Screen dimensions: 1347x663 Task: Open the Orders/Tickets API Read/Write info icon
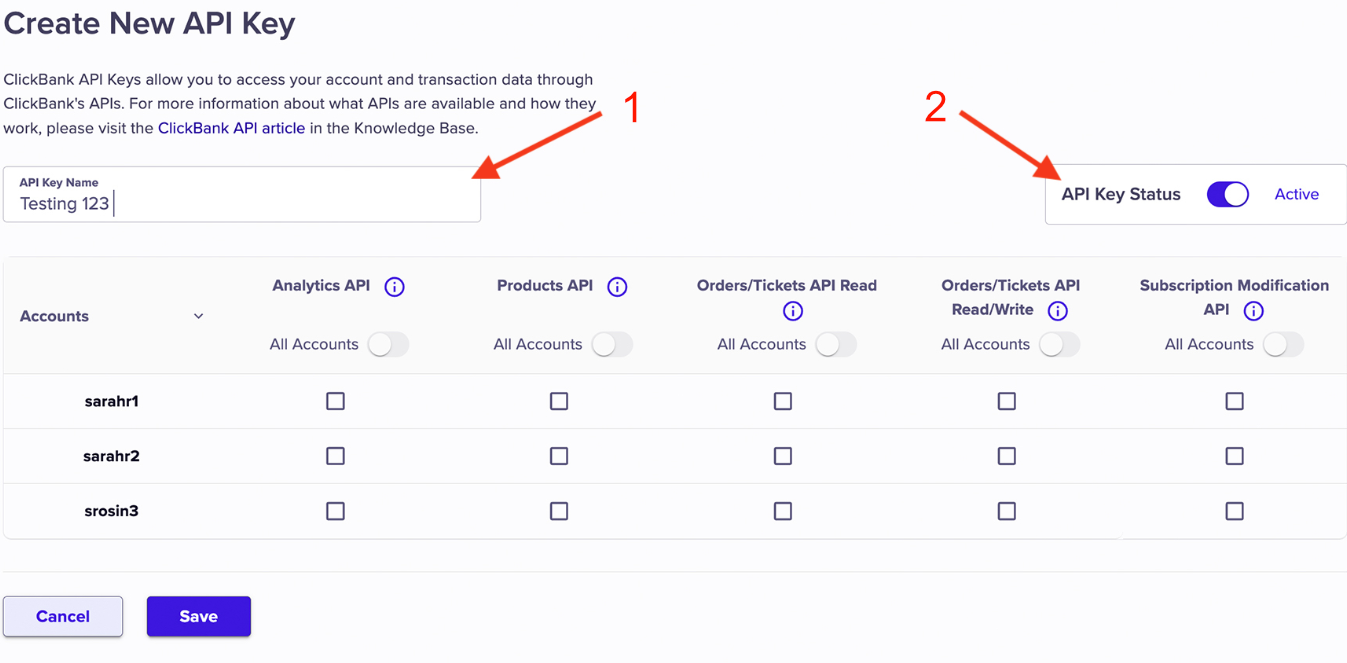[x=1057, y=311]
